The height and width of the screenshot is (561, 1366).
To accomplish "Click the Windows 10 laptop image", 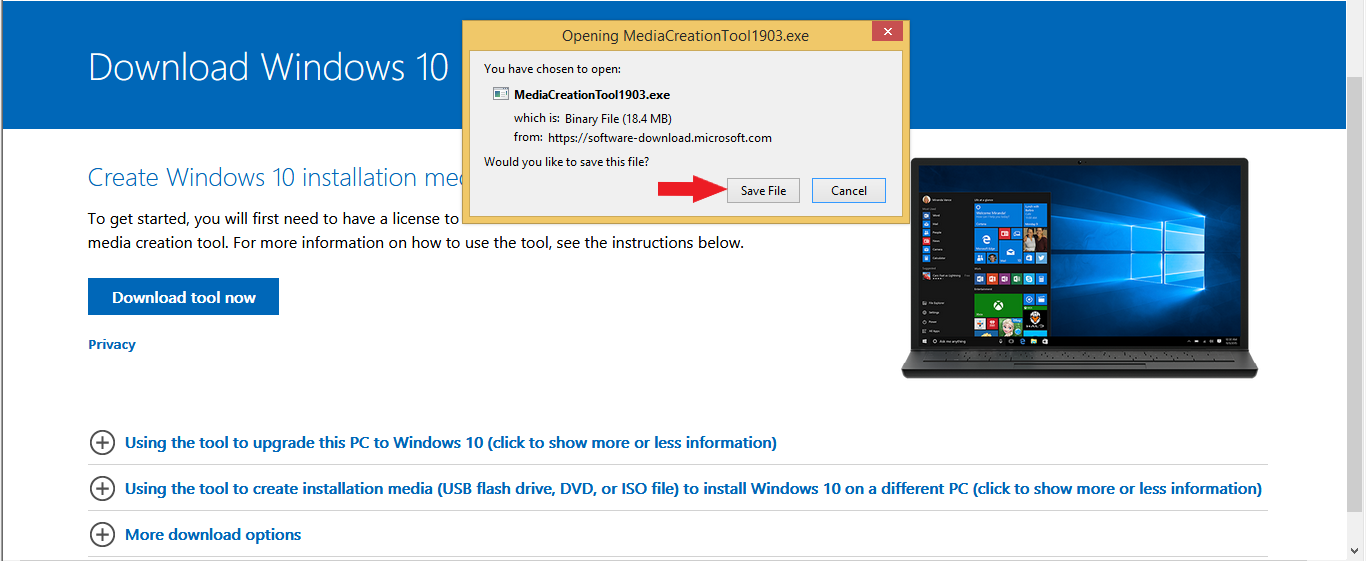I will 1079,268.
